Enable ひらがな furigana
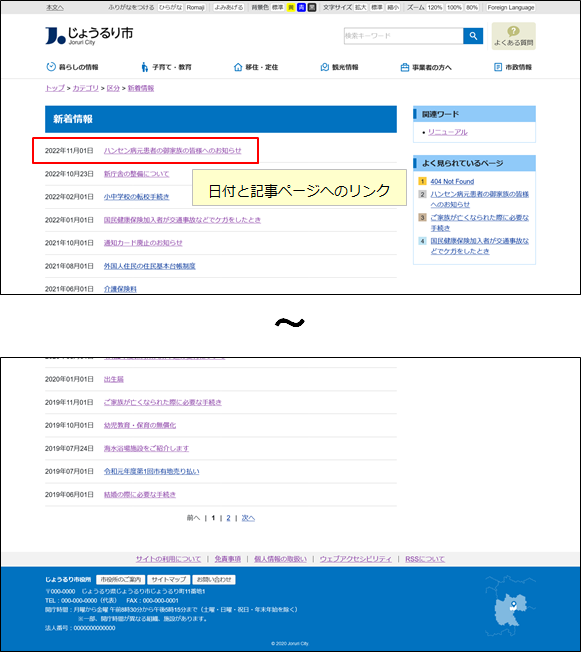Viewport: 581px width, 652px height. (171, 7)
